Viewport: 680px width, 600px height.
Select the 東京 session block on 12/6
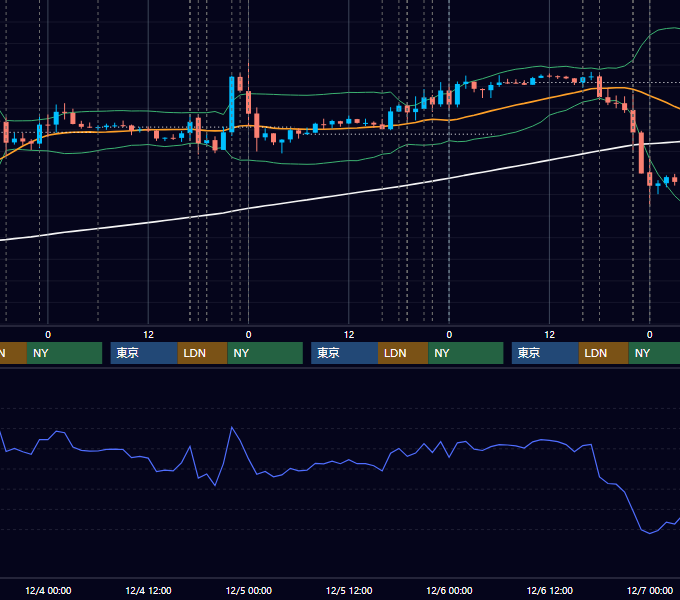coord(545,353)
